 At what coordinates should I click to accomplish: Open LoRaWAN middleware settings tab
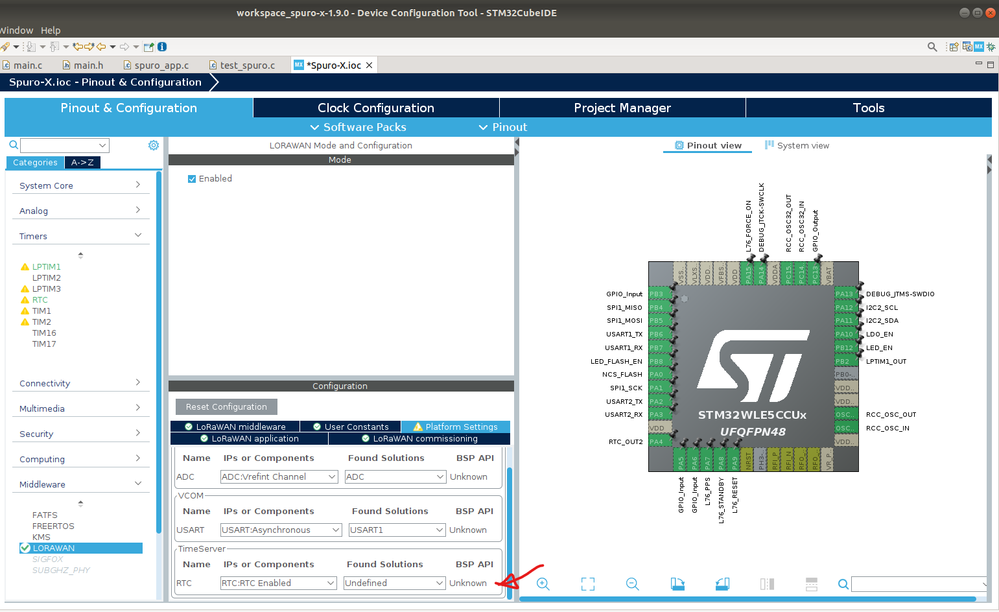(x=234, y=427)
